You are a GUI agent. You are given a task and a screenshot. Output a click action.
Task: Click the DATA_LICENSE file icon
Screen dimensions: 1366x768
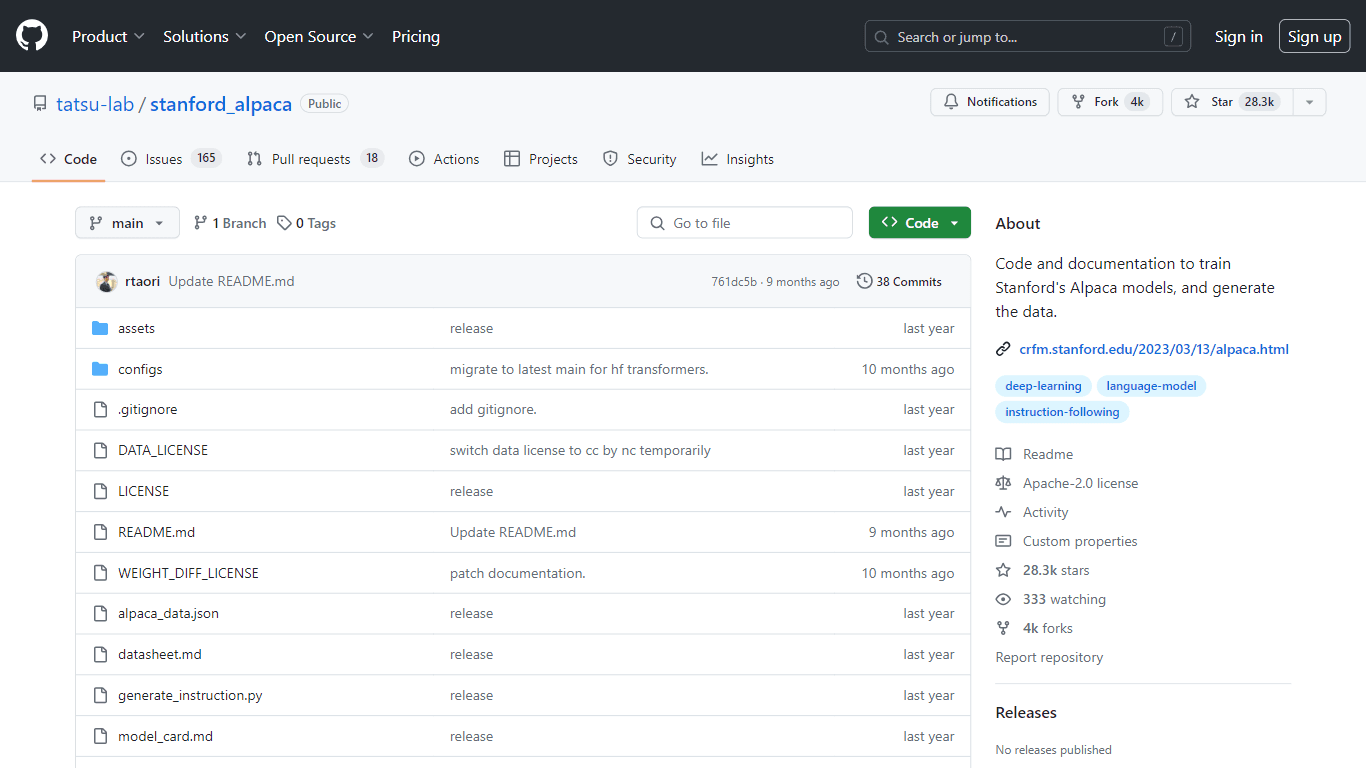point(100,451)
